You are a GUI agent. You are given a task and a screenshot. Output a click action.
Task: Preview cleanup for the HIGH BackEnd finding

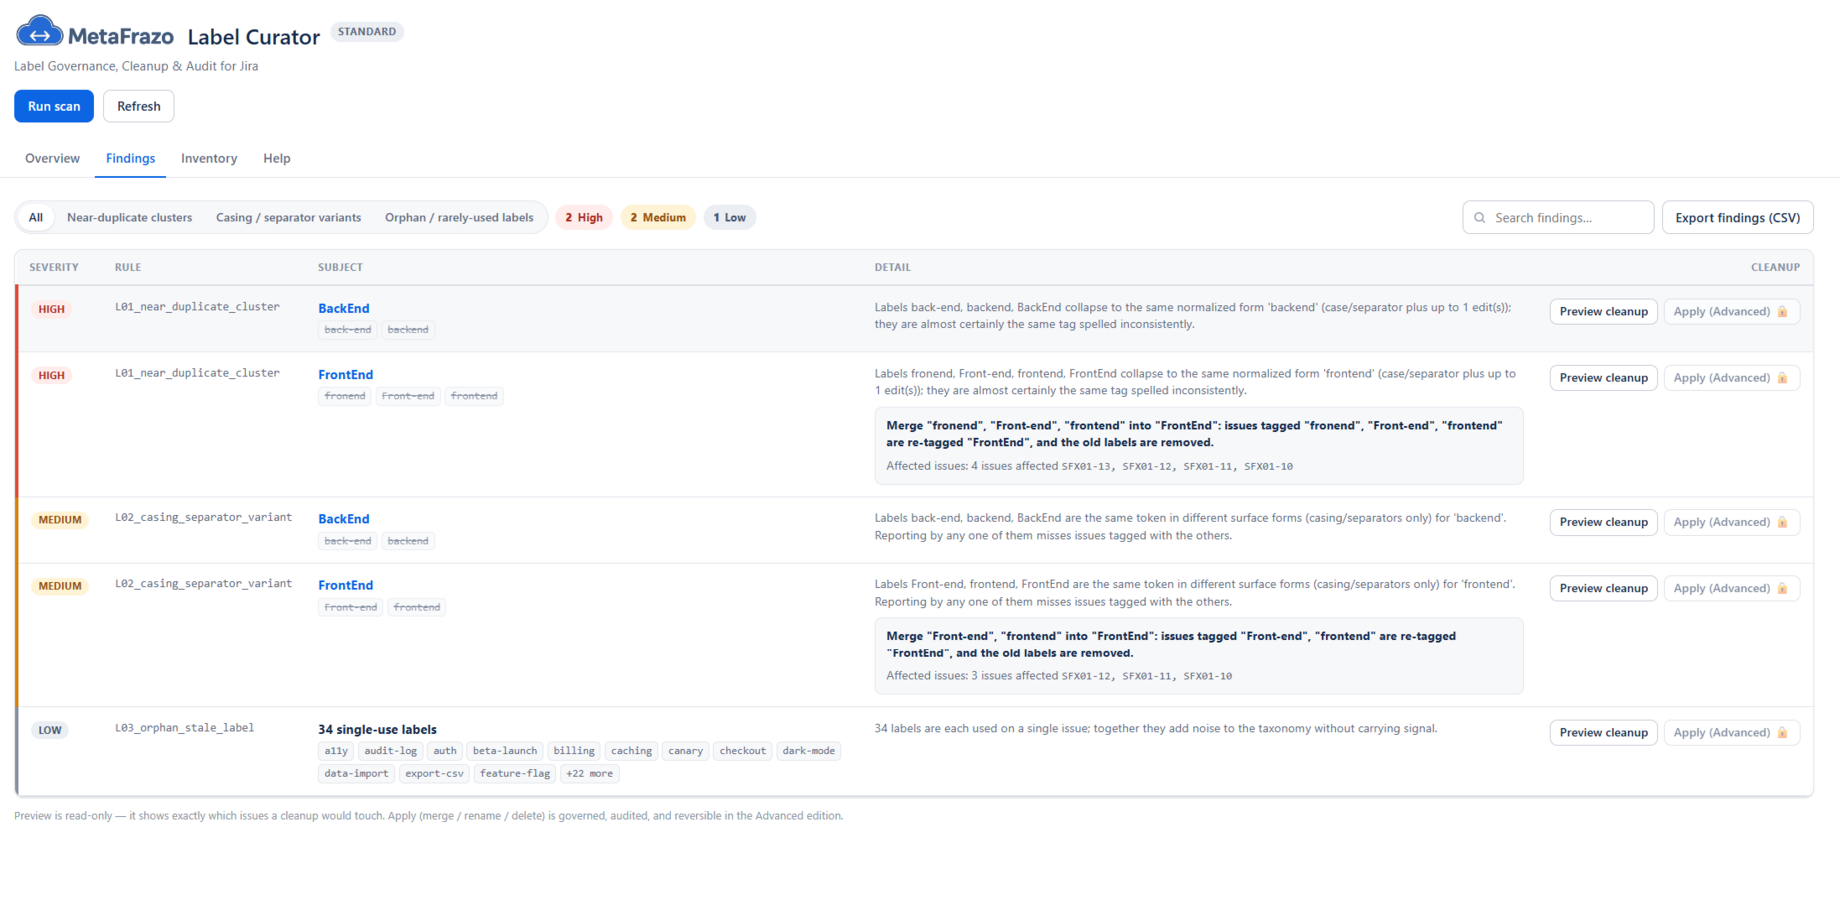pos(1603,312)
